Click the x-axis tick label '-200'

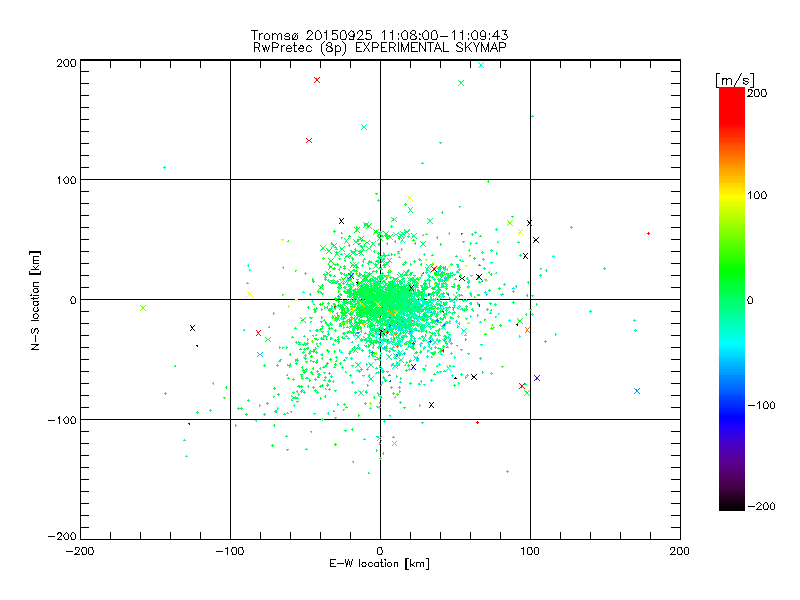80,551
